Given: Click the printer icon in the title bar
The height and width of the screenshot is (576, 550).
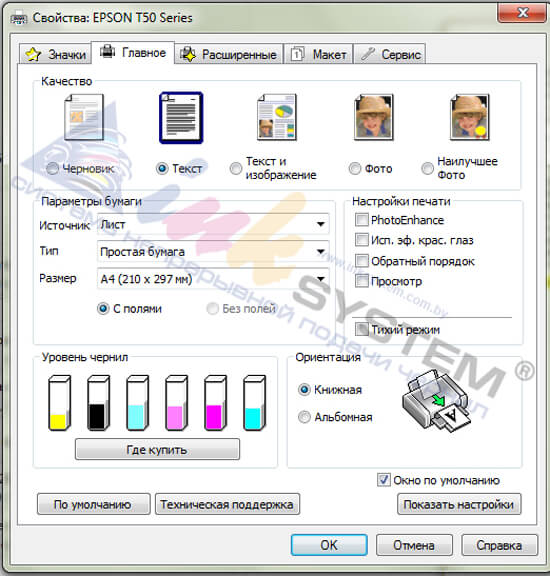Looking at the screenshot, I should (18, 18).
